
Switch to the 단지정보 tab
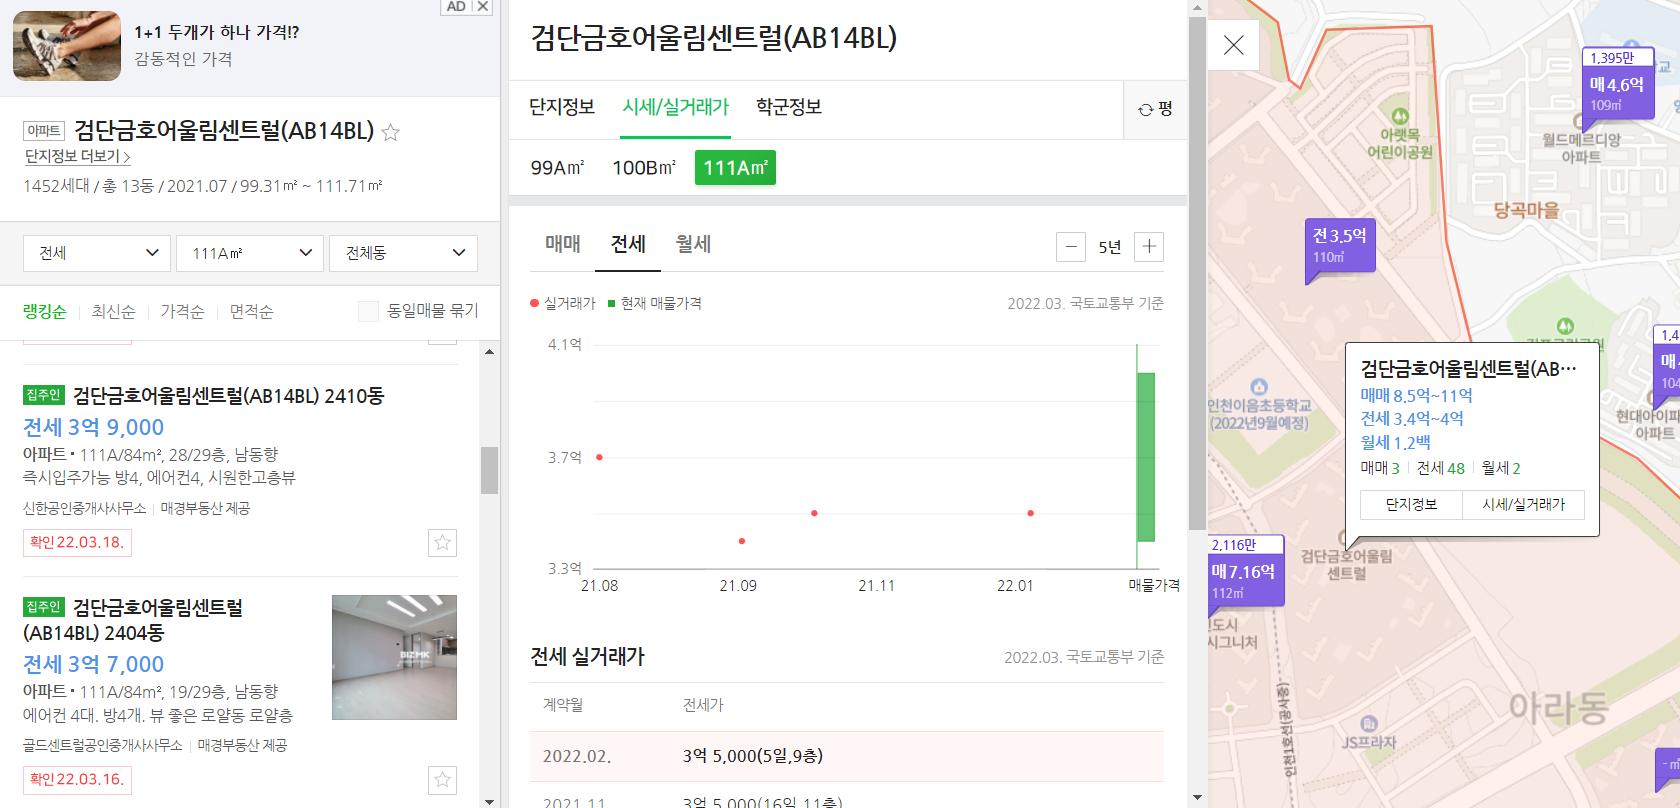coord(561,107)
